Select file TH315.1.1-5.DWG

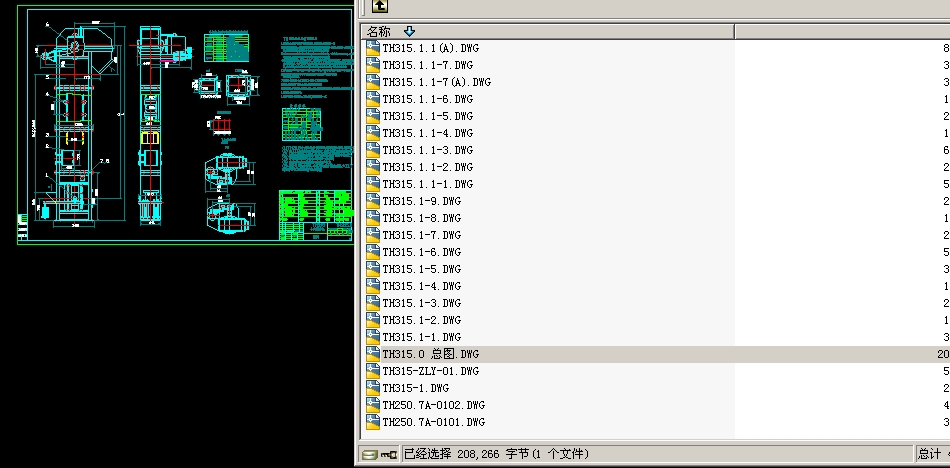pos(428,116)
